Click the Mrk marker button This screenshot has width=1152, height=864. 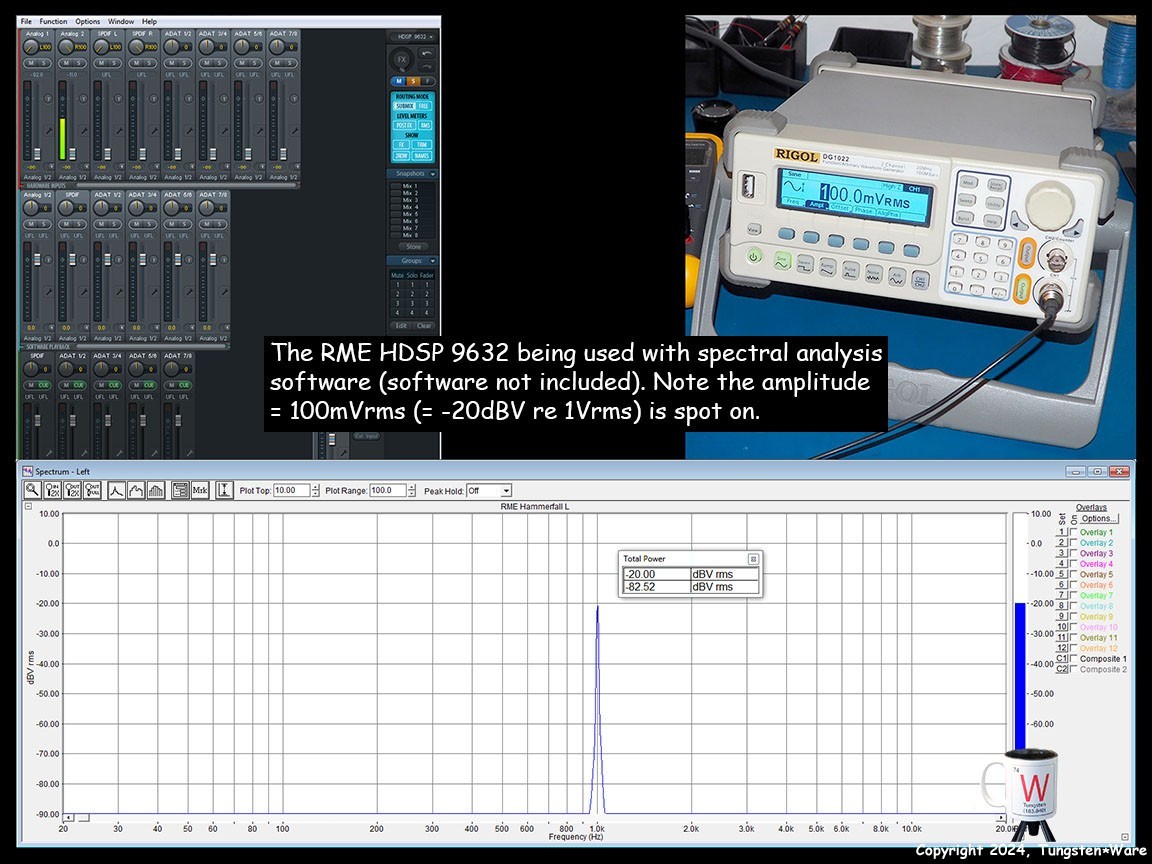tap(200, 490)
